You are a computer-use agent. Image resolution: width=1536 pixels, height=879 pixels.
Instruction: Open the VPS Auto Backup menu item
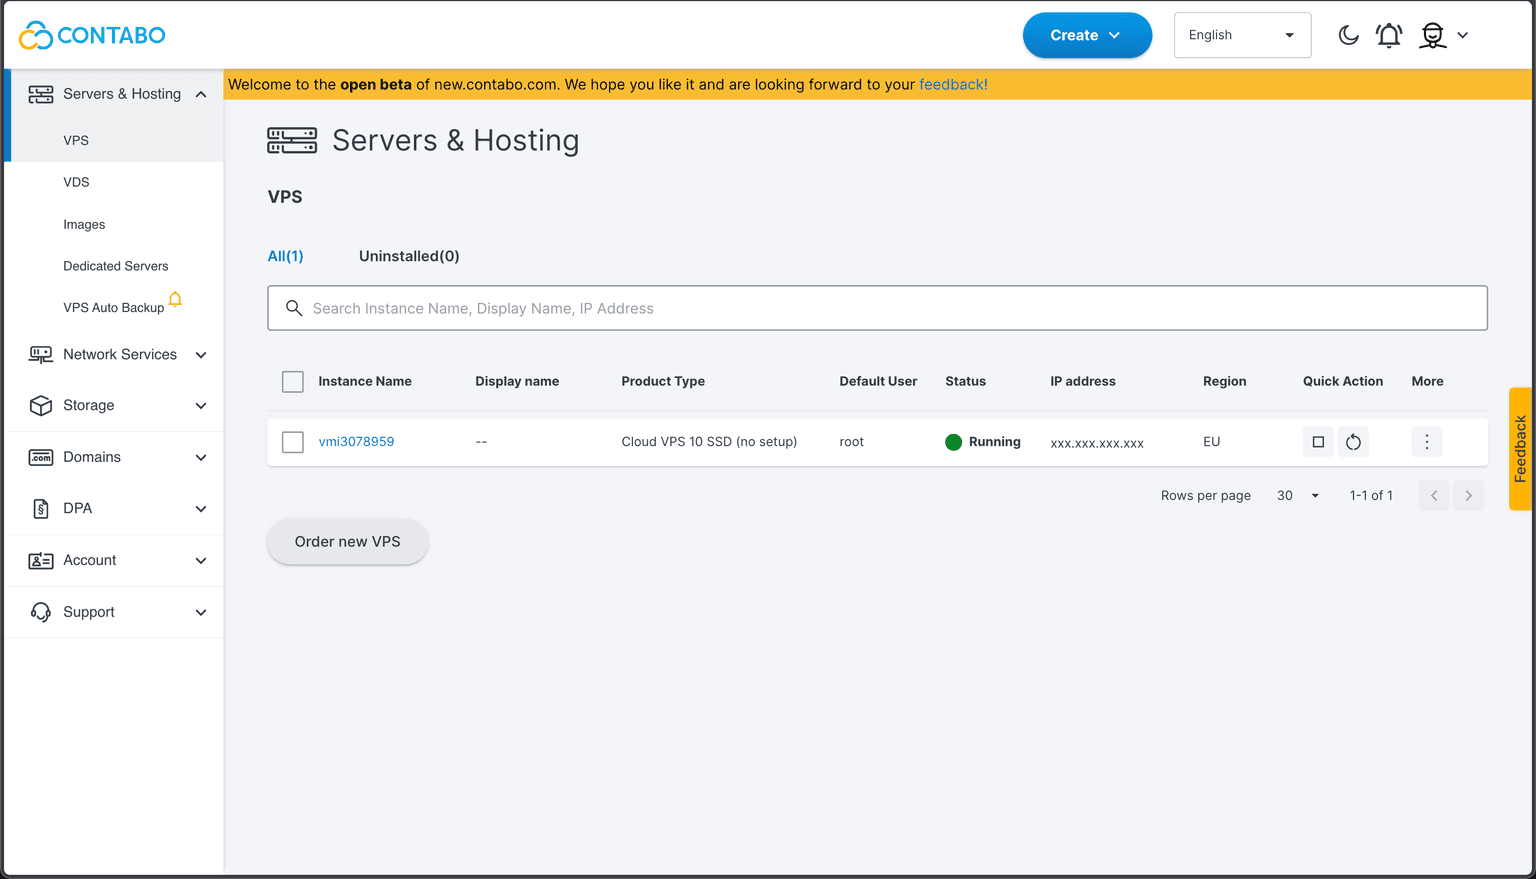pos(115,307)
